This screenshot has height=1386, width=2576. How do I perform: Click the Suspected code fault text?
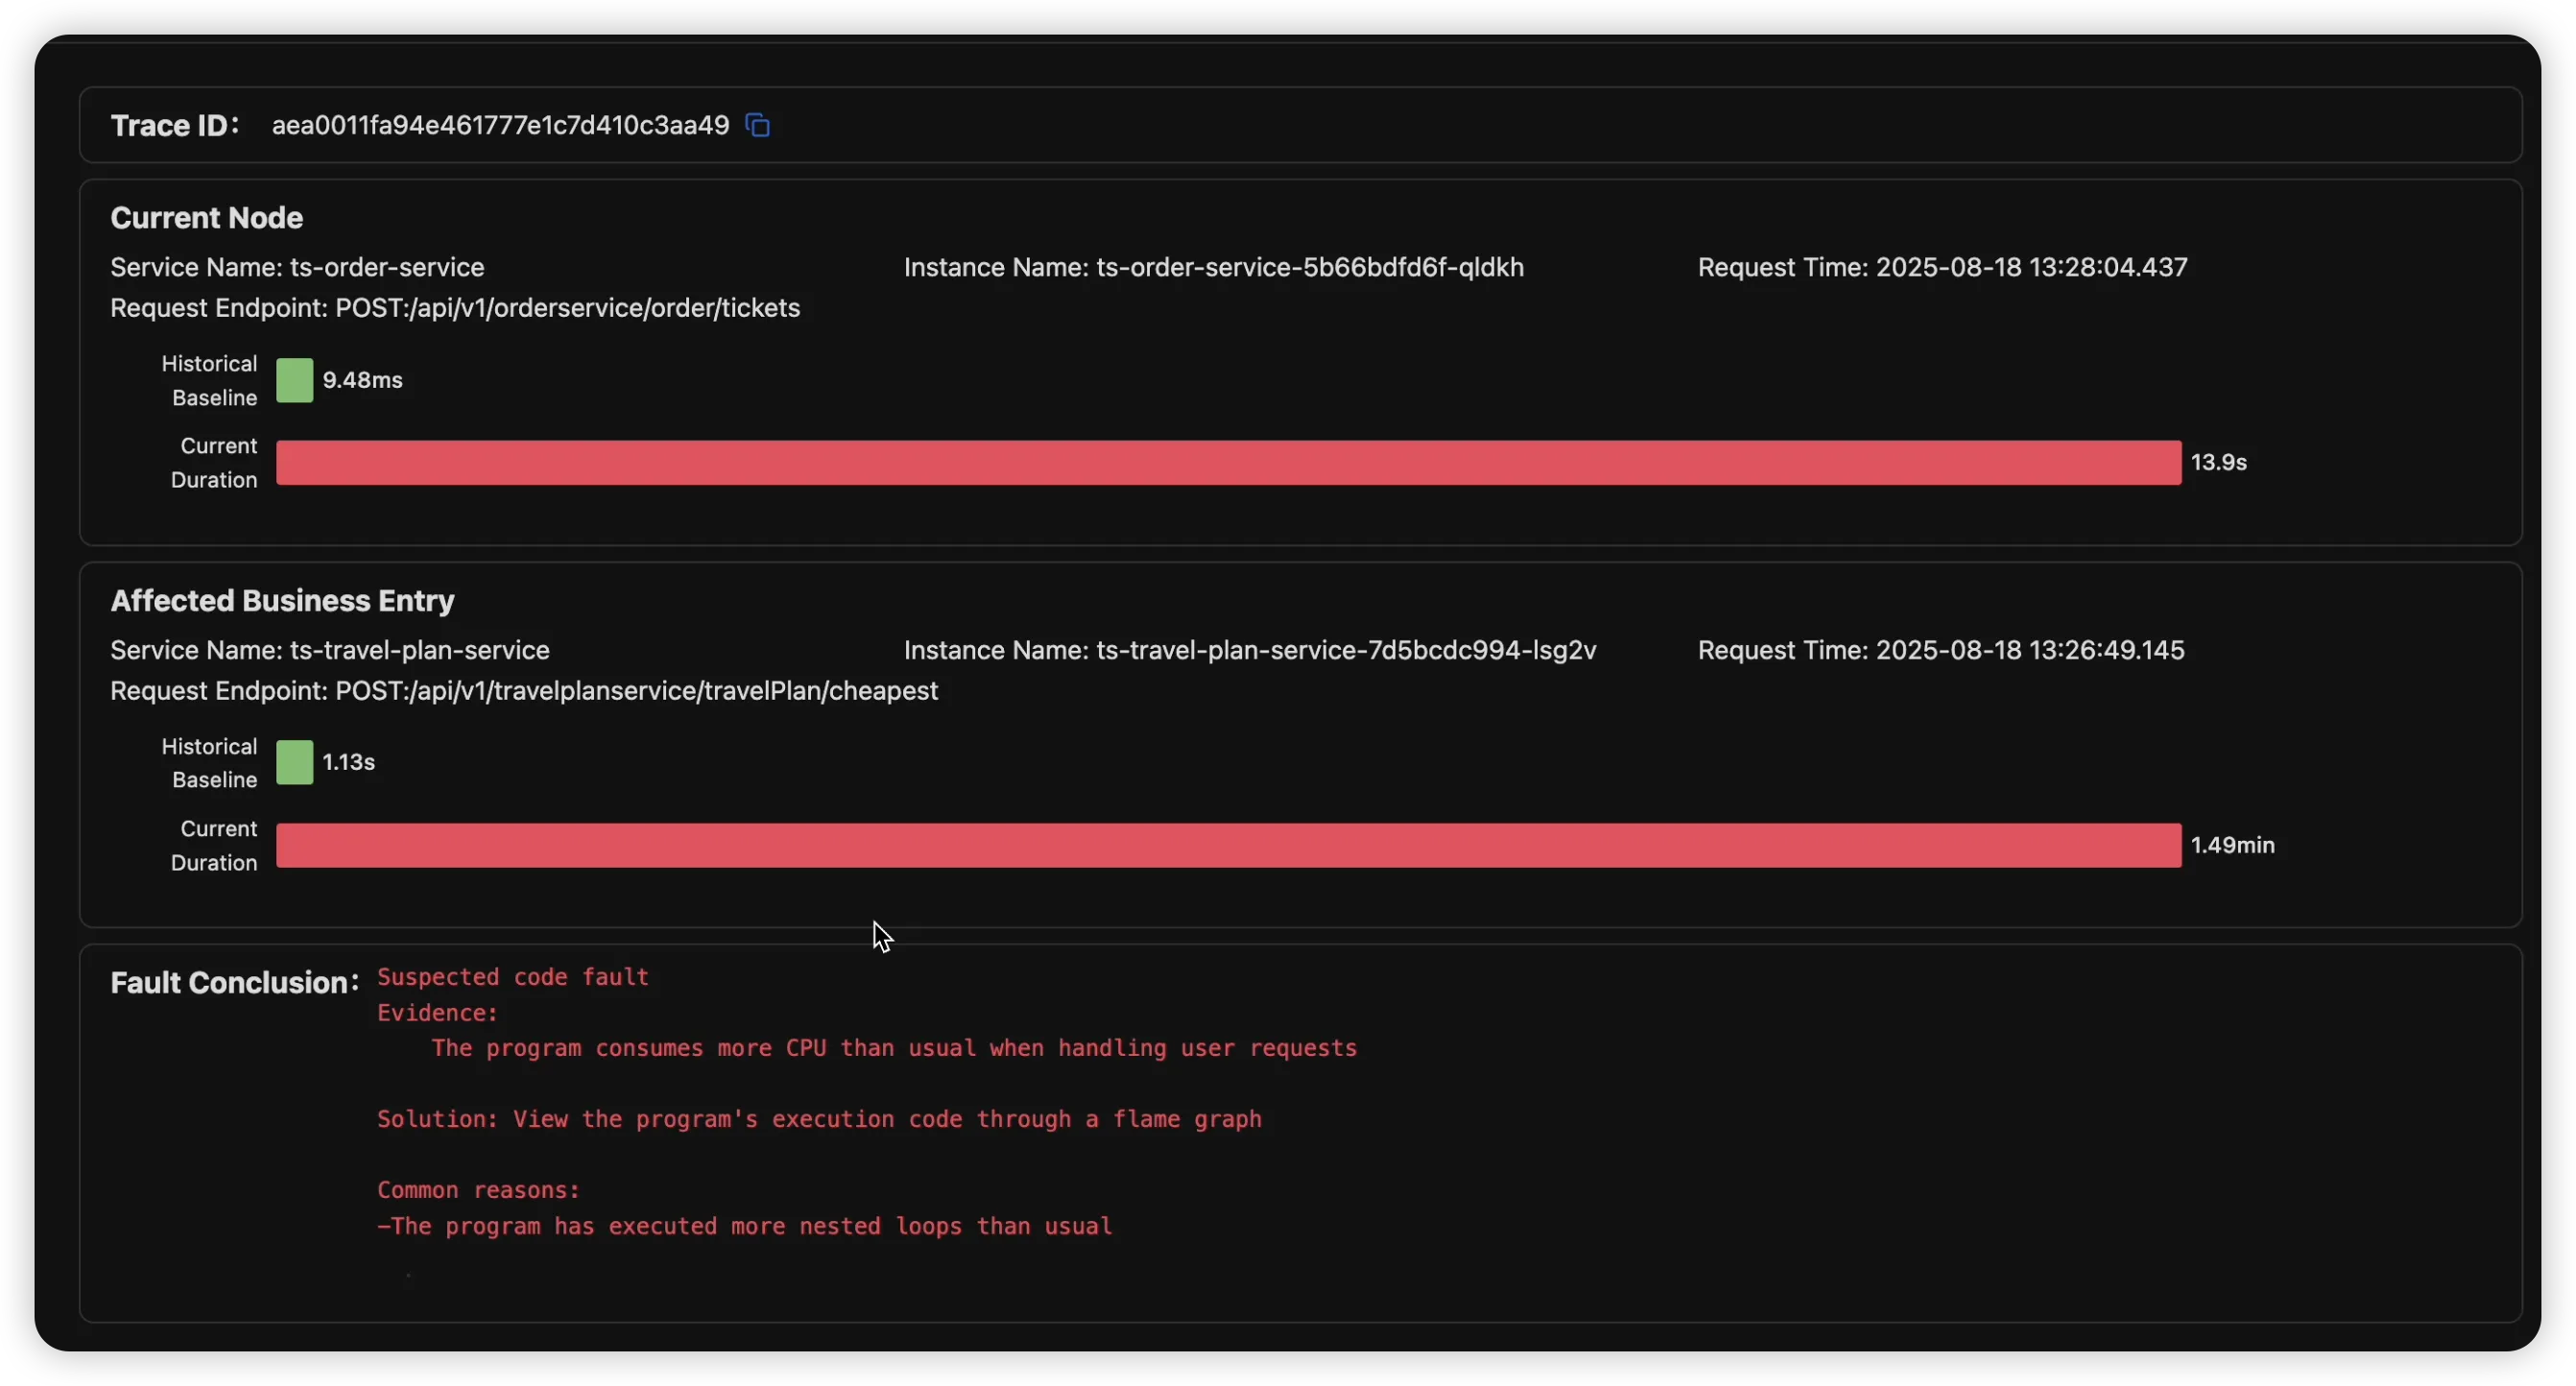coord(513,977)
